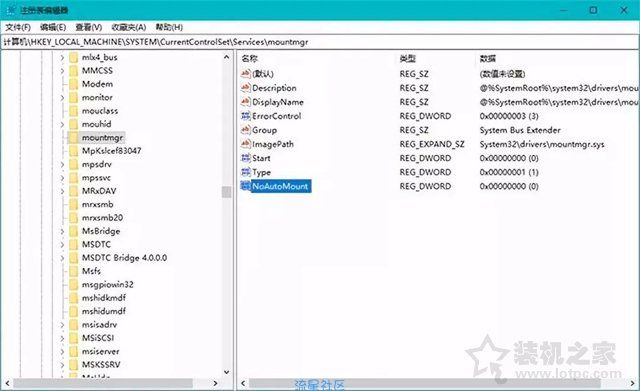
Task: Click the registry path address bar
Action: point(320,42)
